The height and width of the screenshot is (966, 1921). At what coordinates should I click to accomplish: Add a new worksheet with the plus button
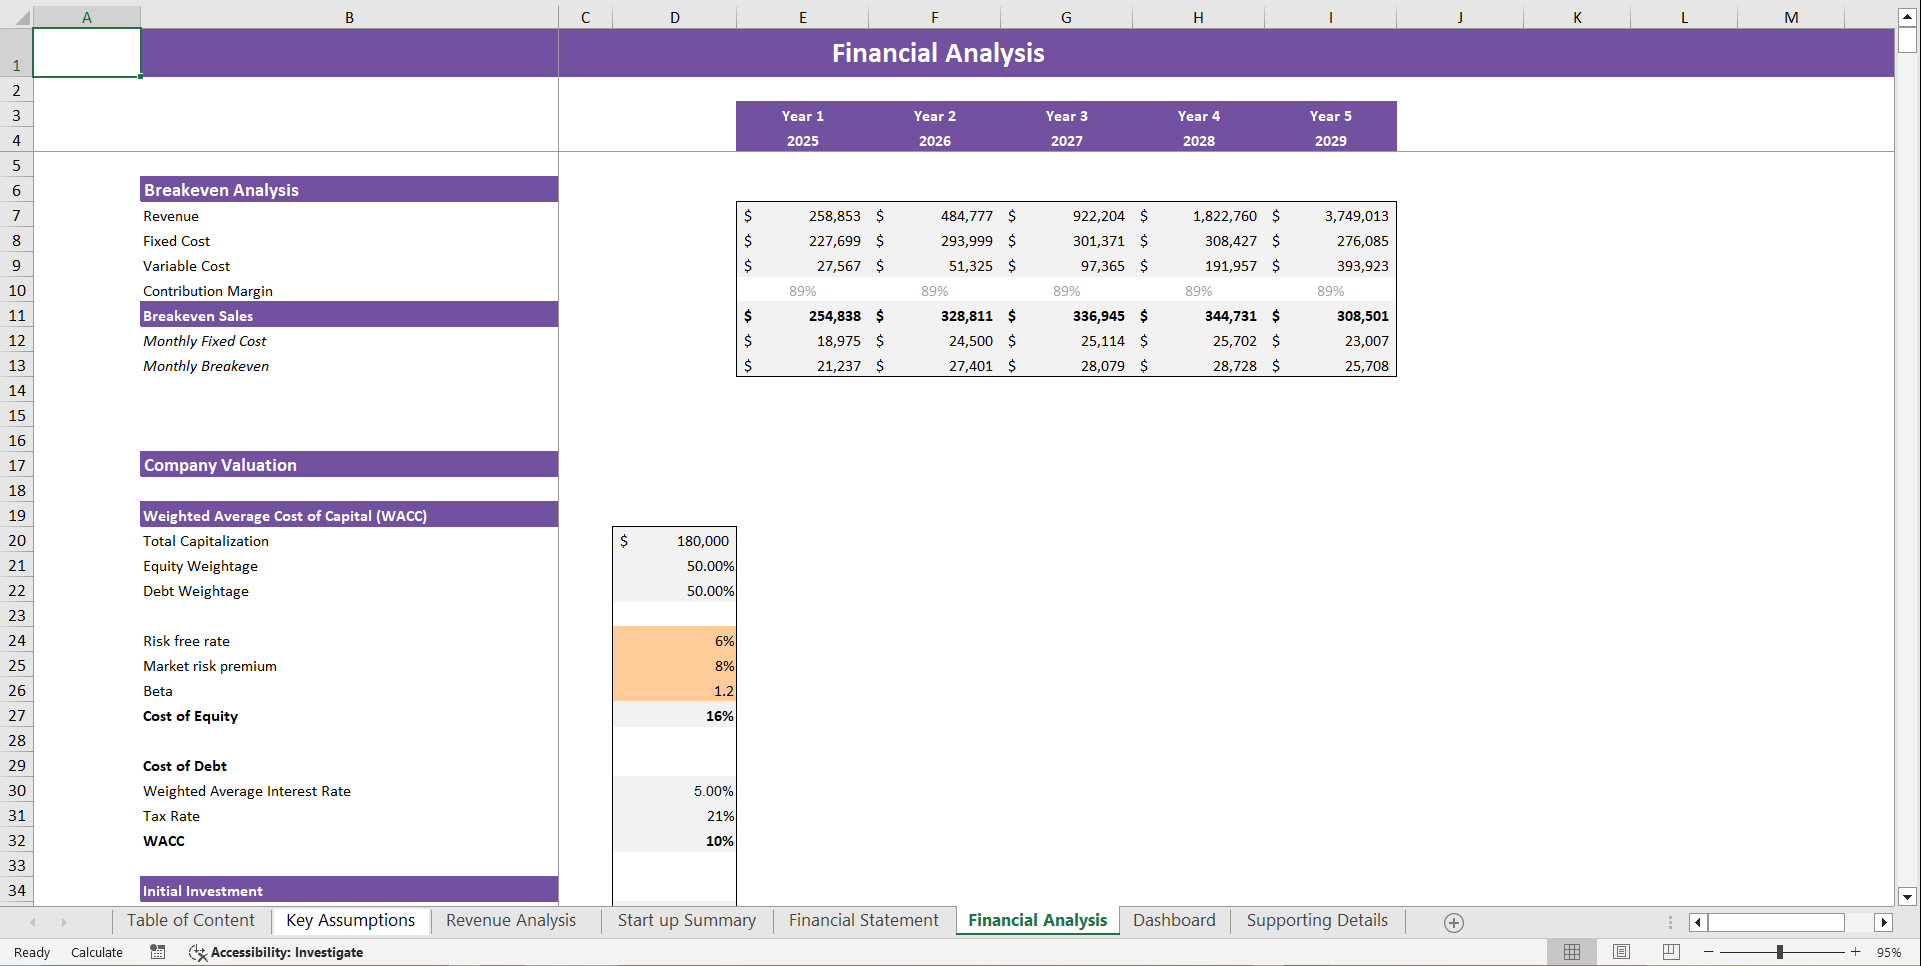[1454, 921]
